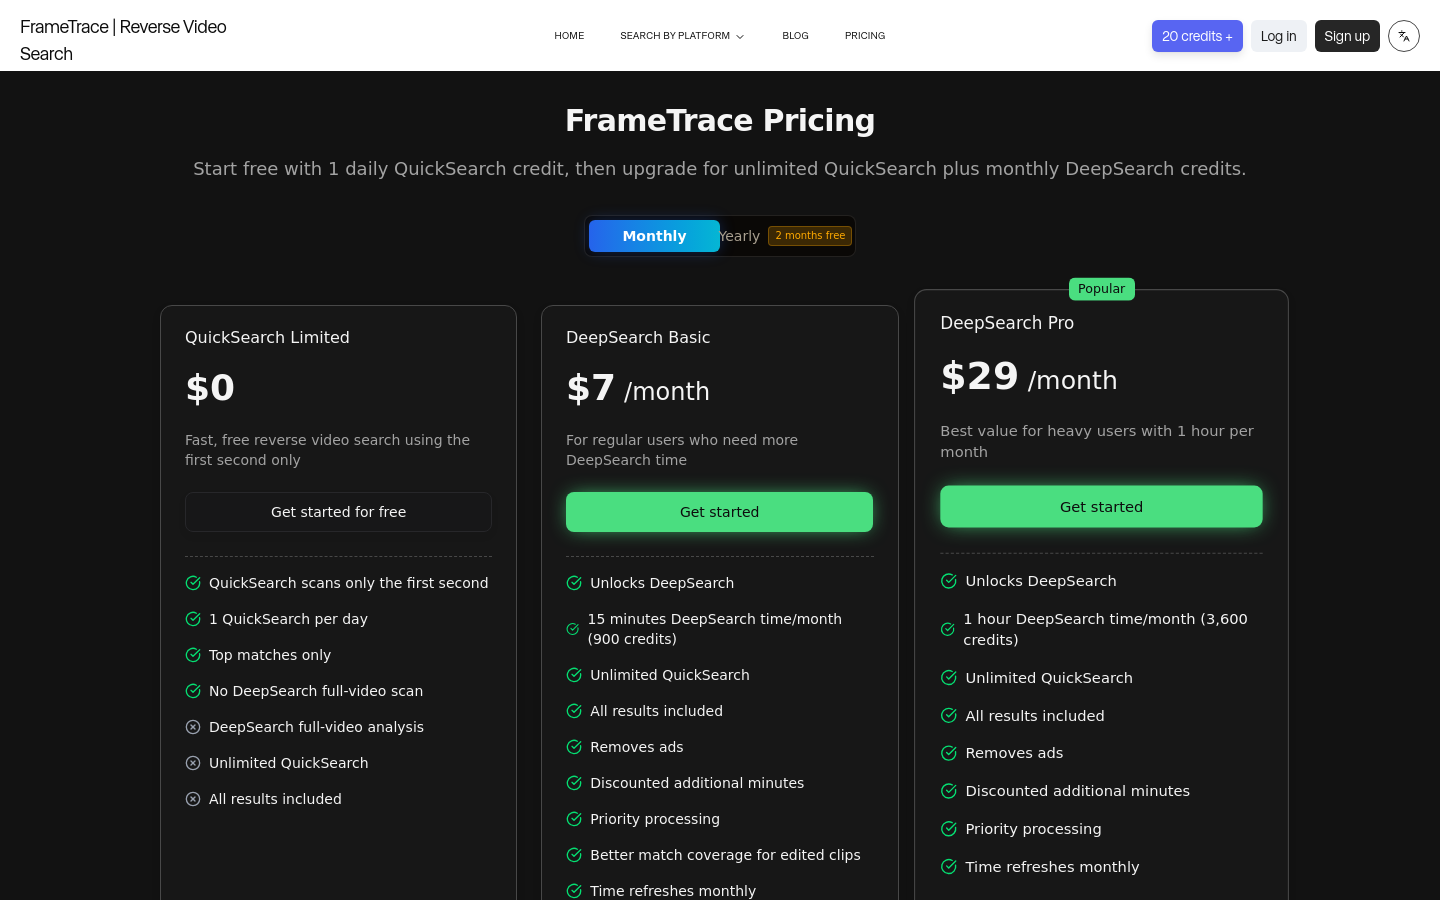Click check icon beside All results included in Basic plan
This screenshot has height=900, width=1440.
[x=574, y=711]
